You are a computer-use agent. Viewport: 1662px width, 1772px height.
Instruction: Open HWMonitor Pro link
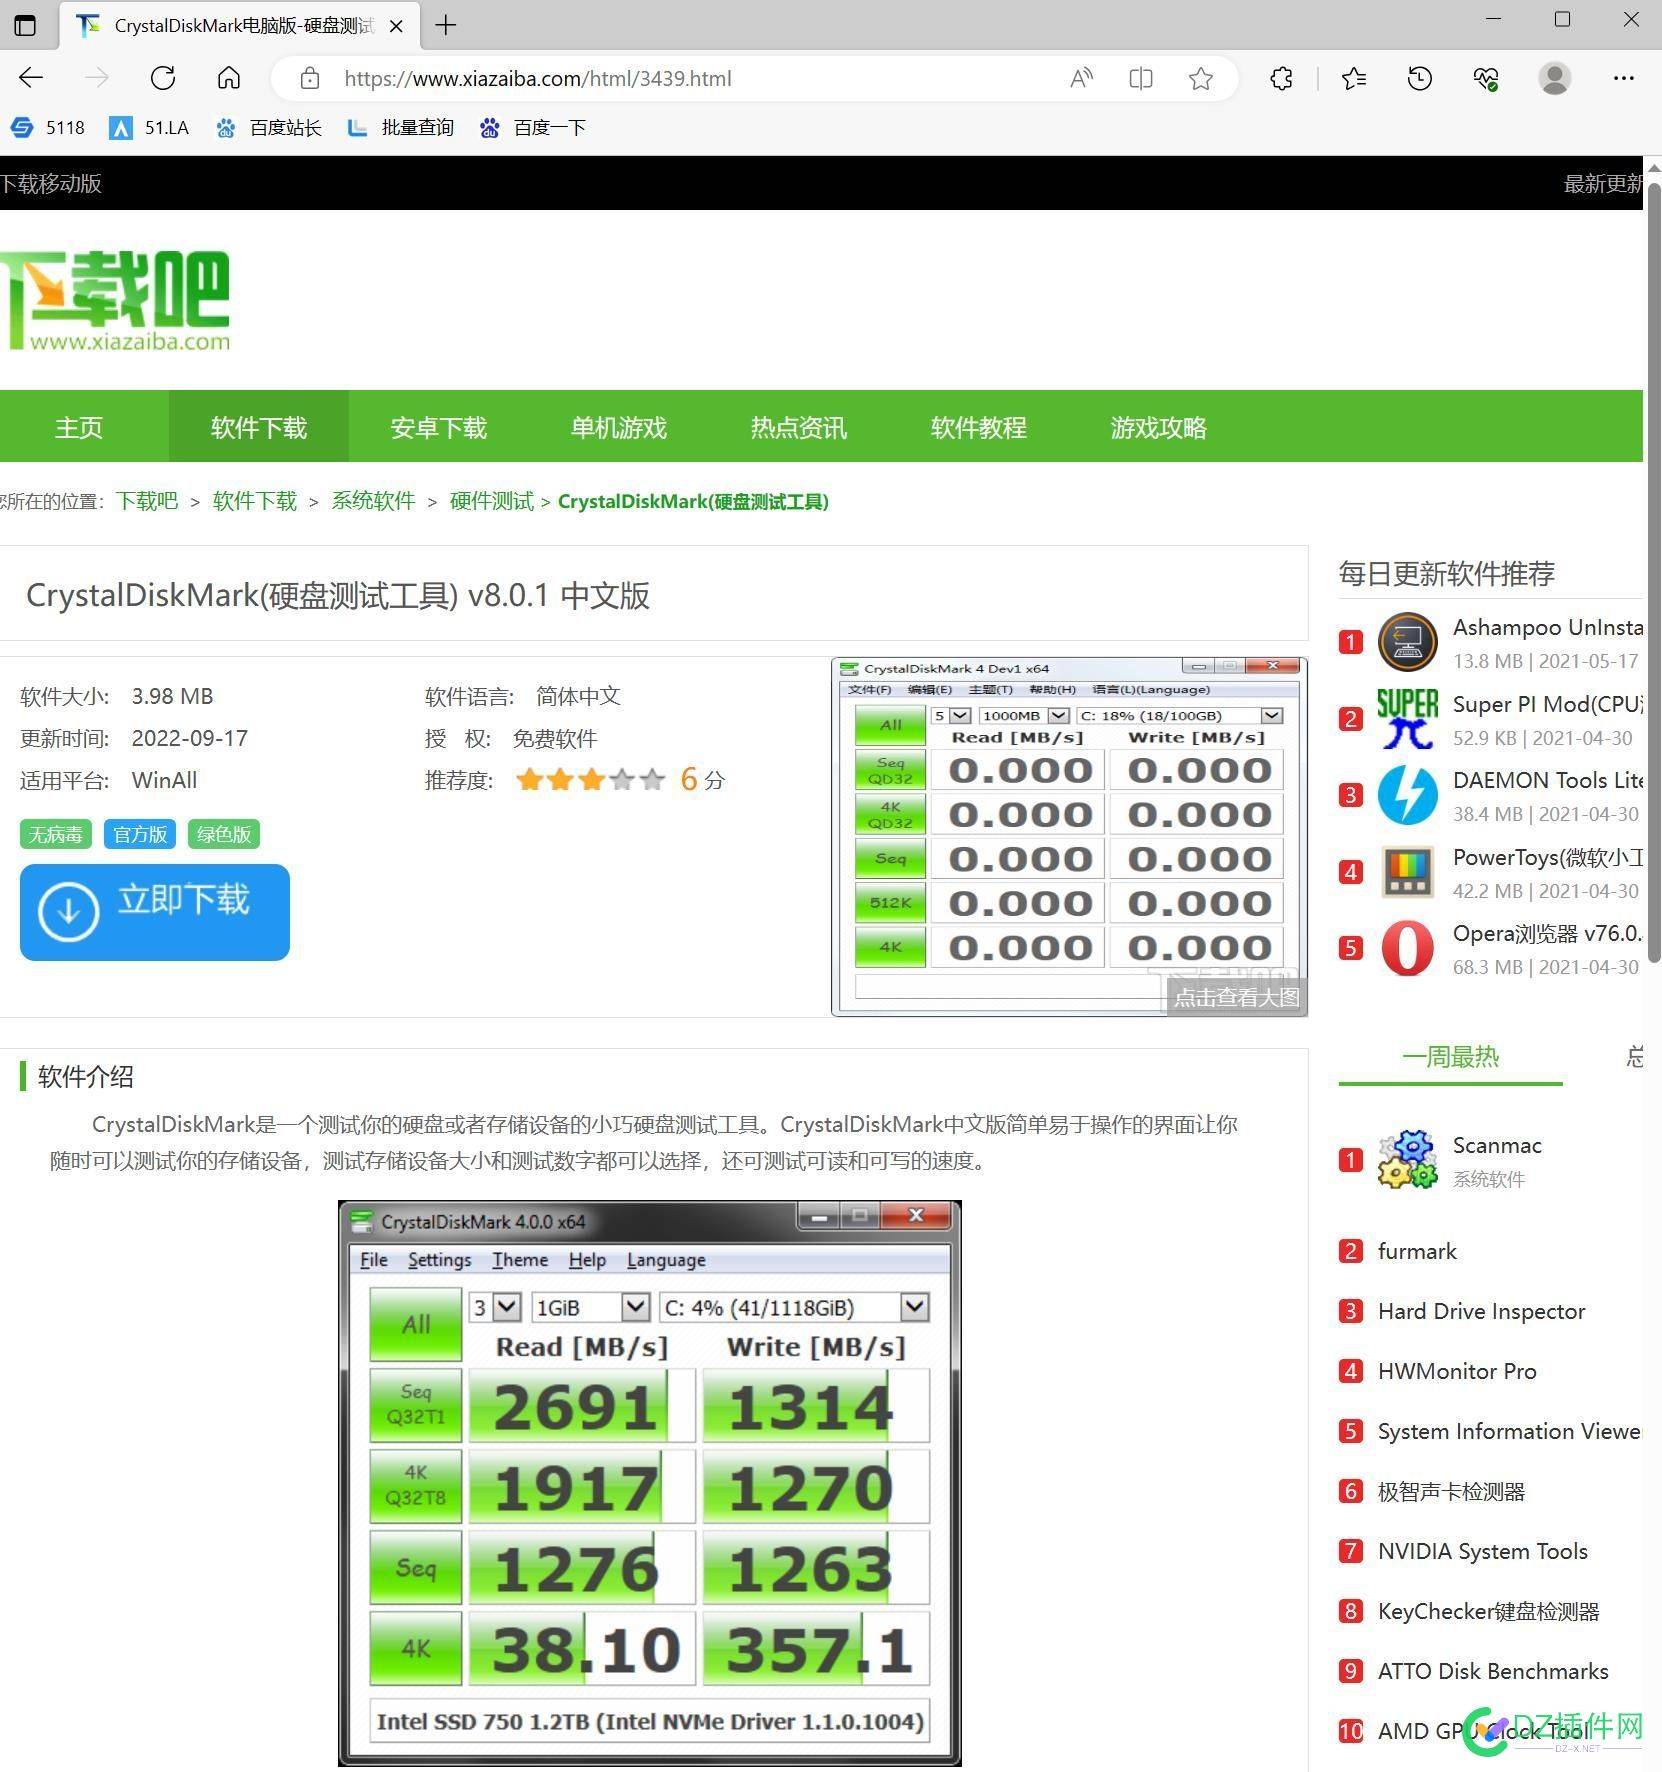[x=1457, y=1371]
